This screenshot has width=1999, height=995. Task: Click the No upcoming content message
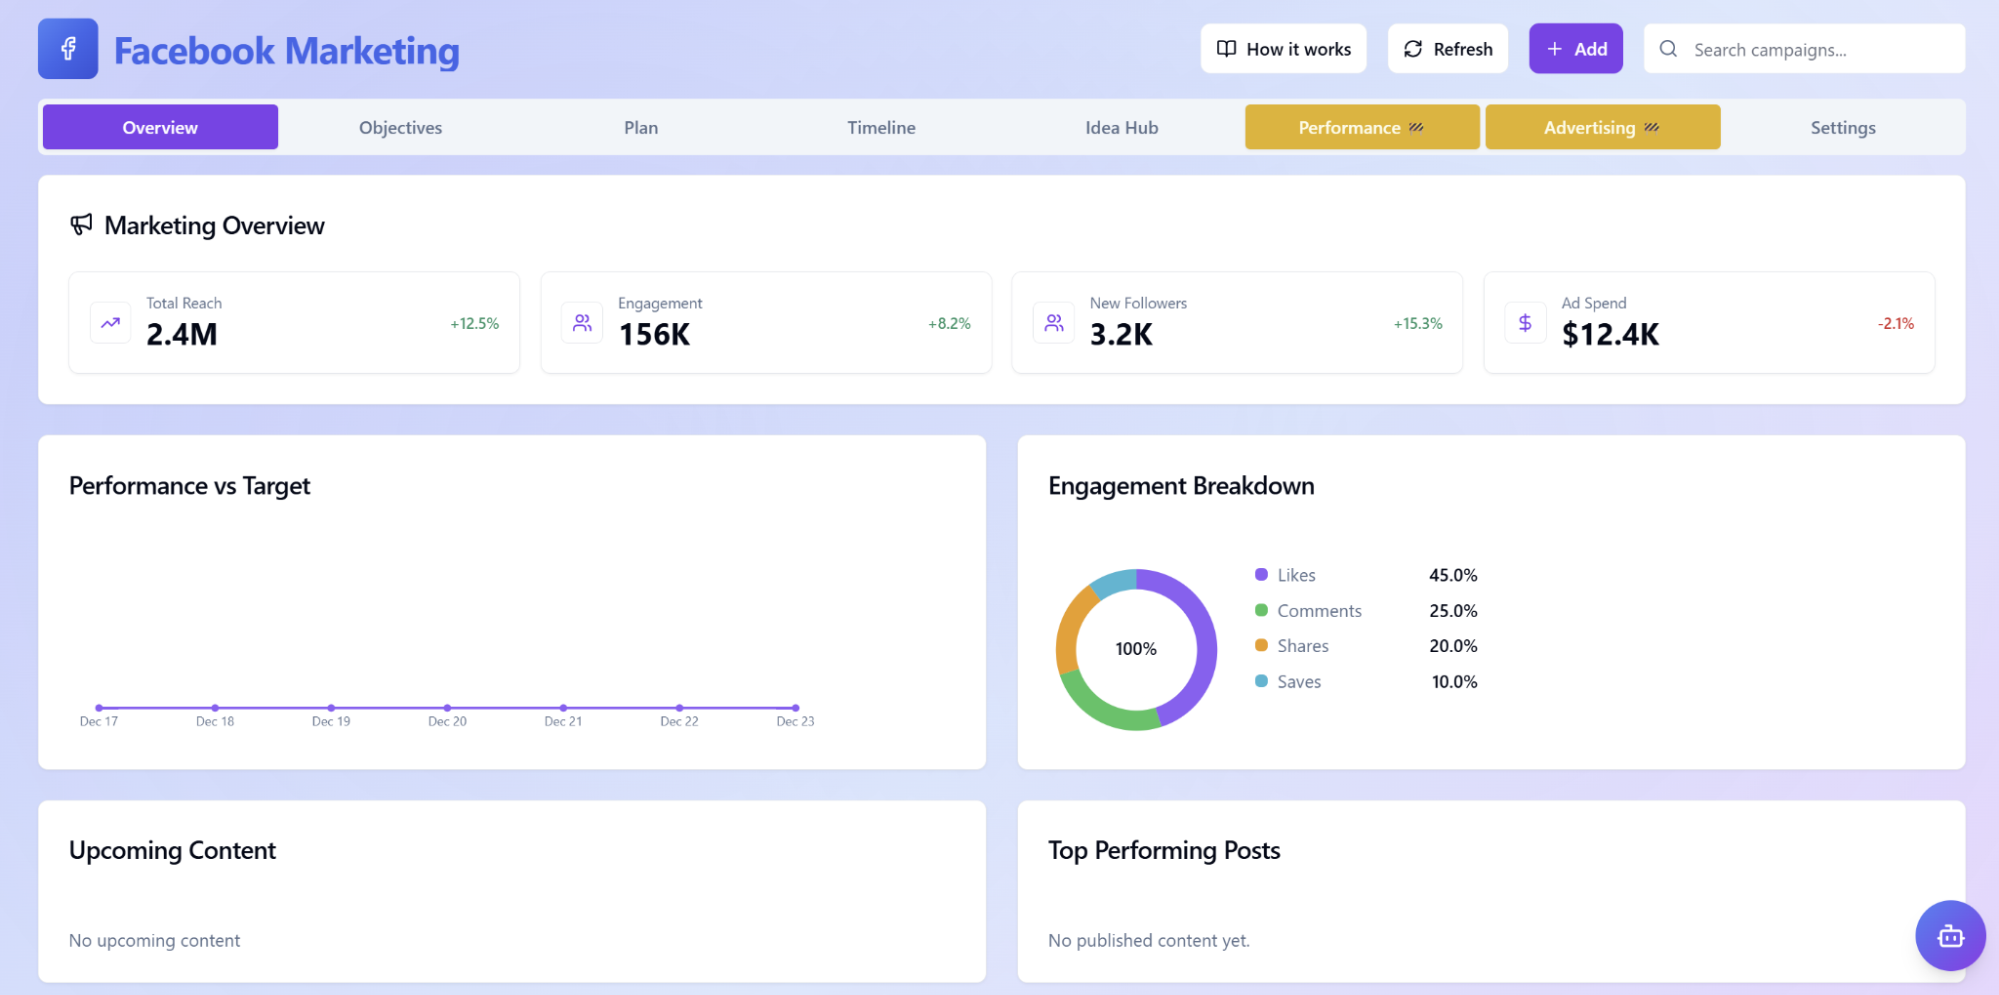[154, 940]
